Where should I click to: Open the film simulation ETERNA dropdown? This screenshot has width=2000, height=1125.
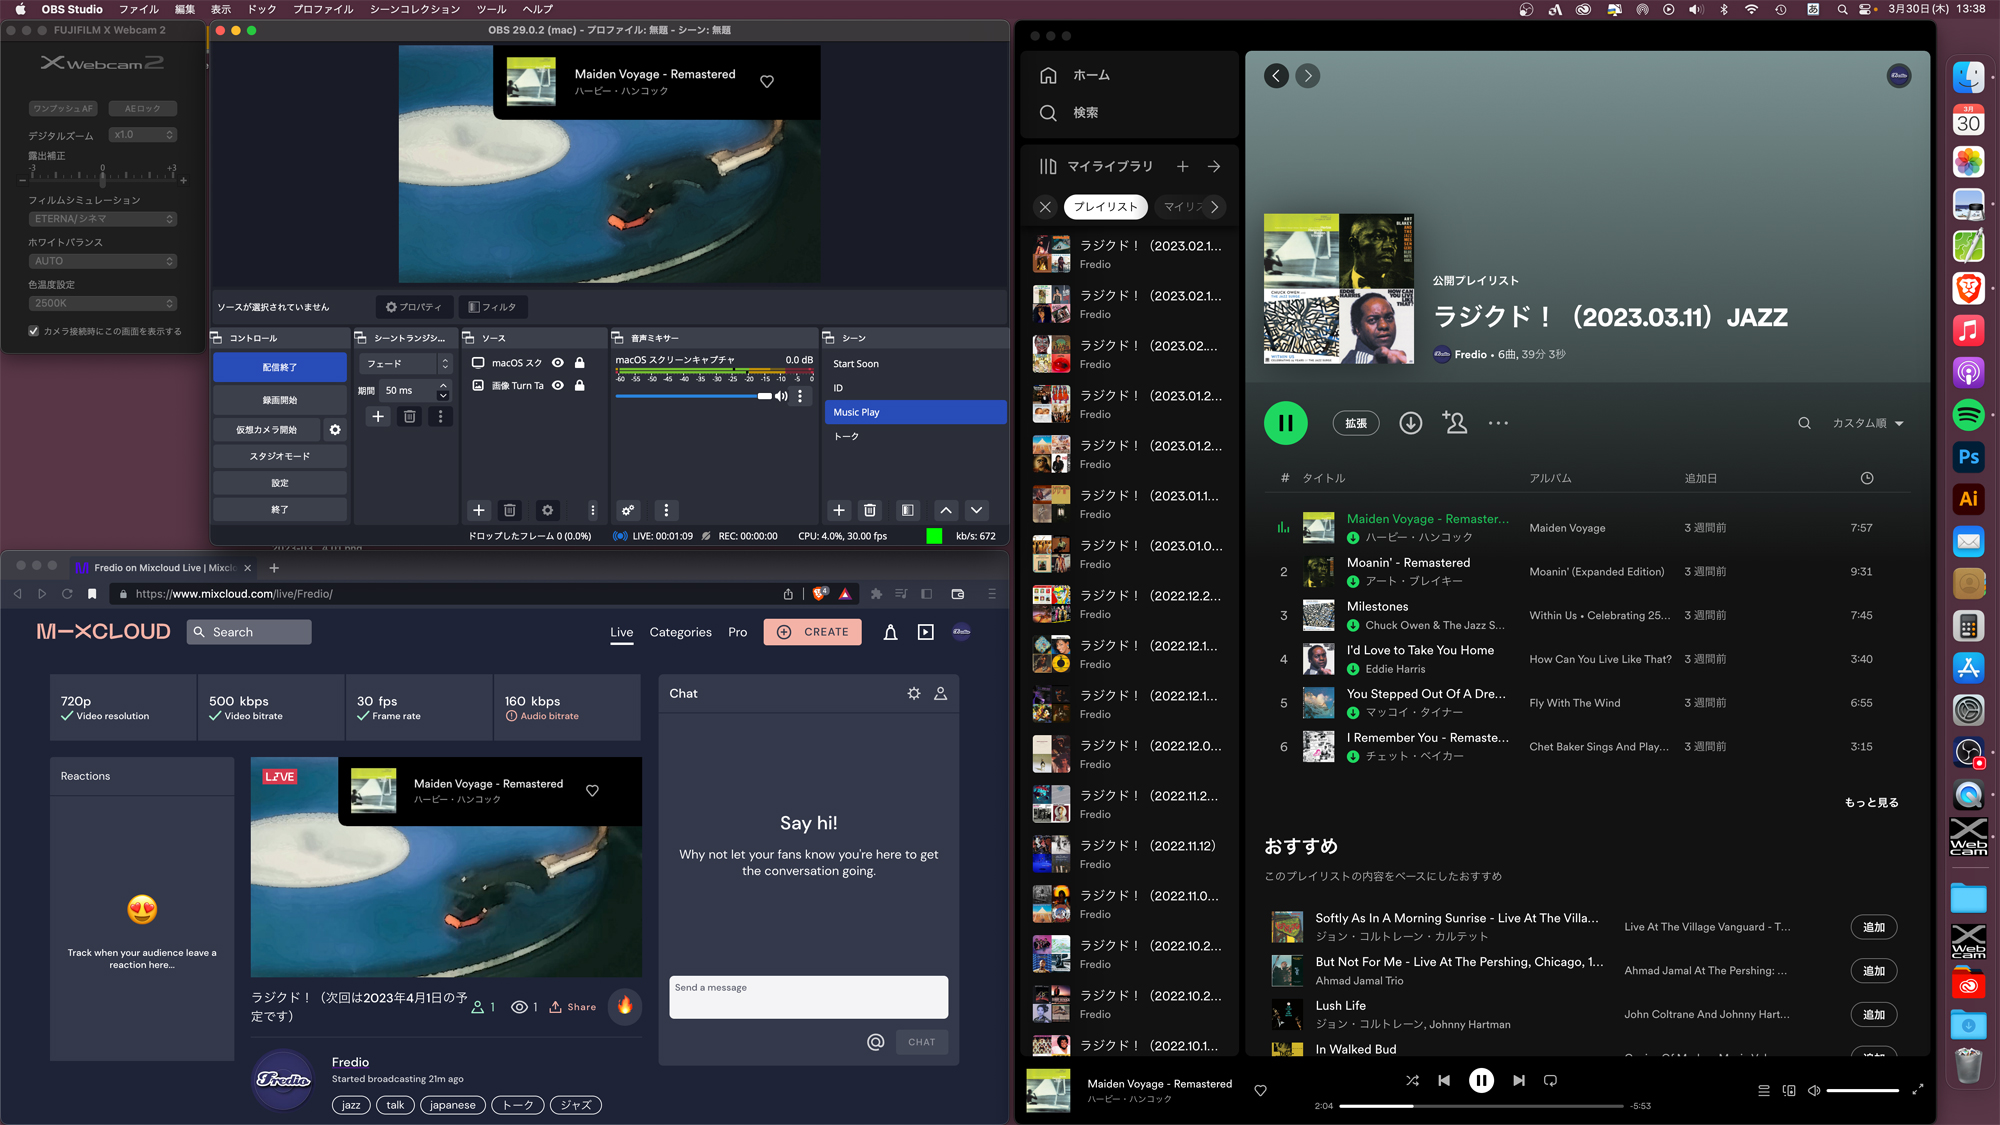coord(102,219)
